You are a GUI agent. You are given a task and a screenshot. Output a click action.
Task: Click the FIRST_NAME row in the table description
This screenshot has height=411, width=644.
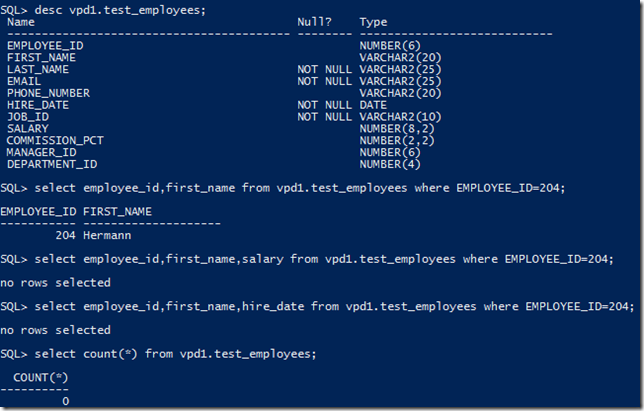coord(224,57)
